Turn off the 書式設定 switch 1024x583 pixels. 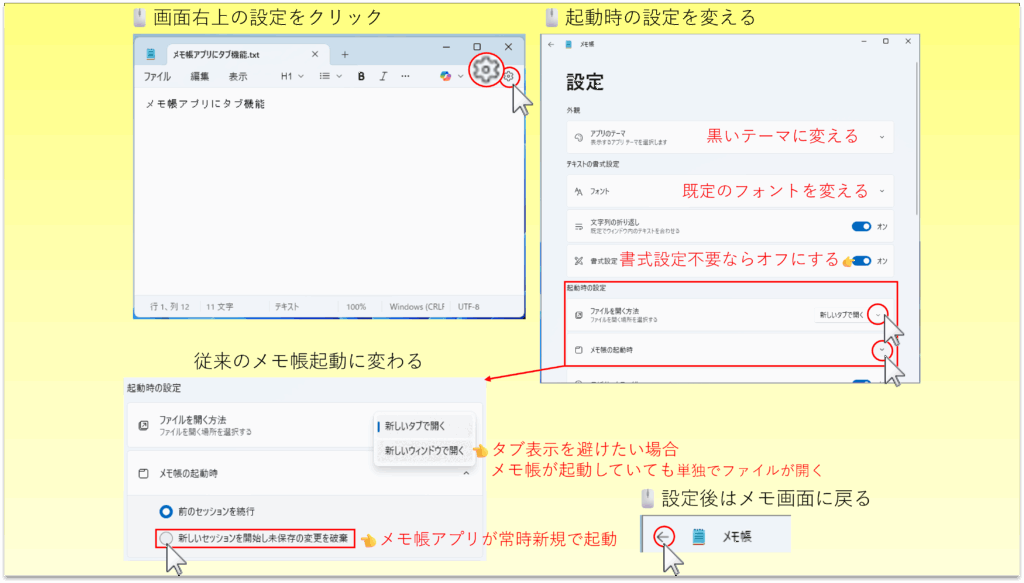860,260
